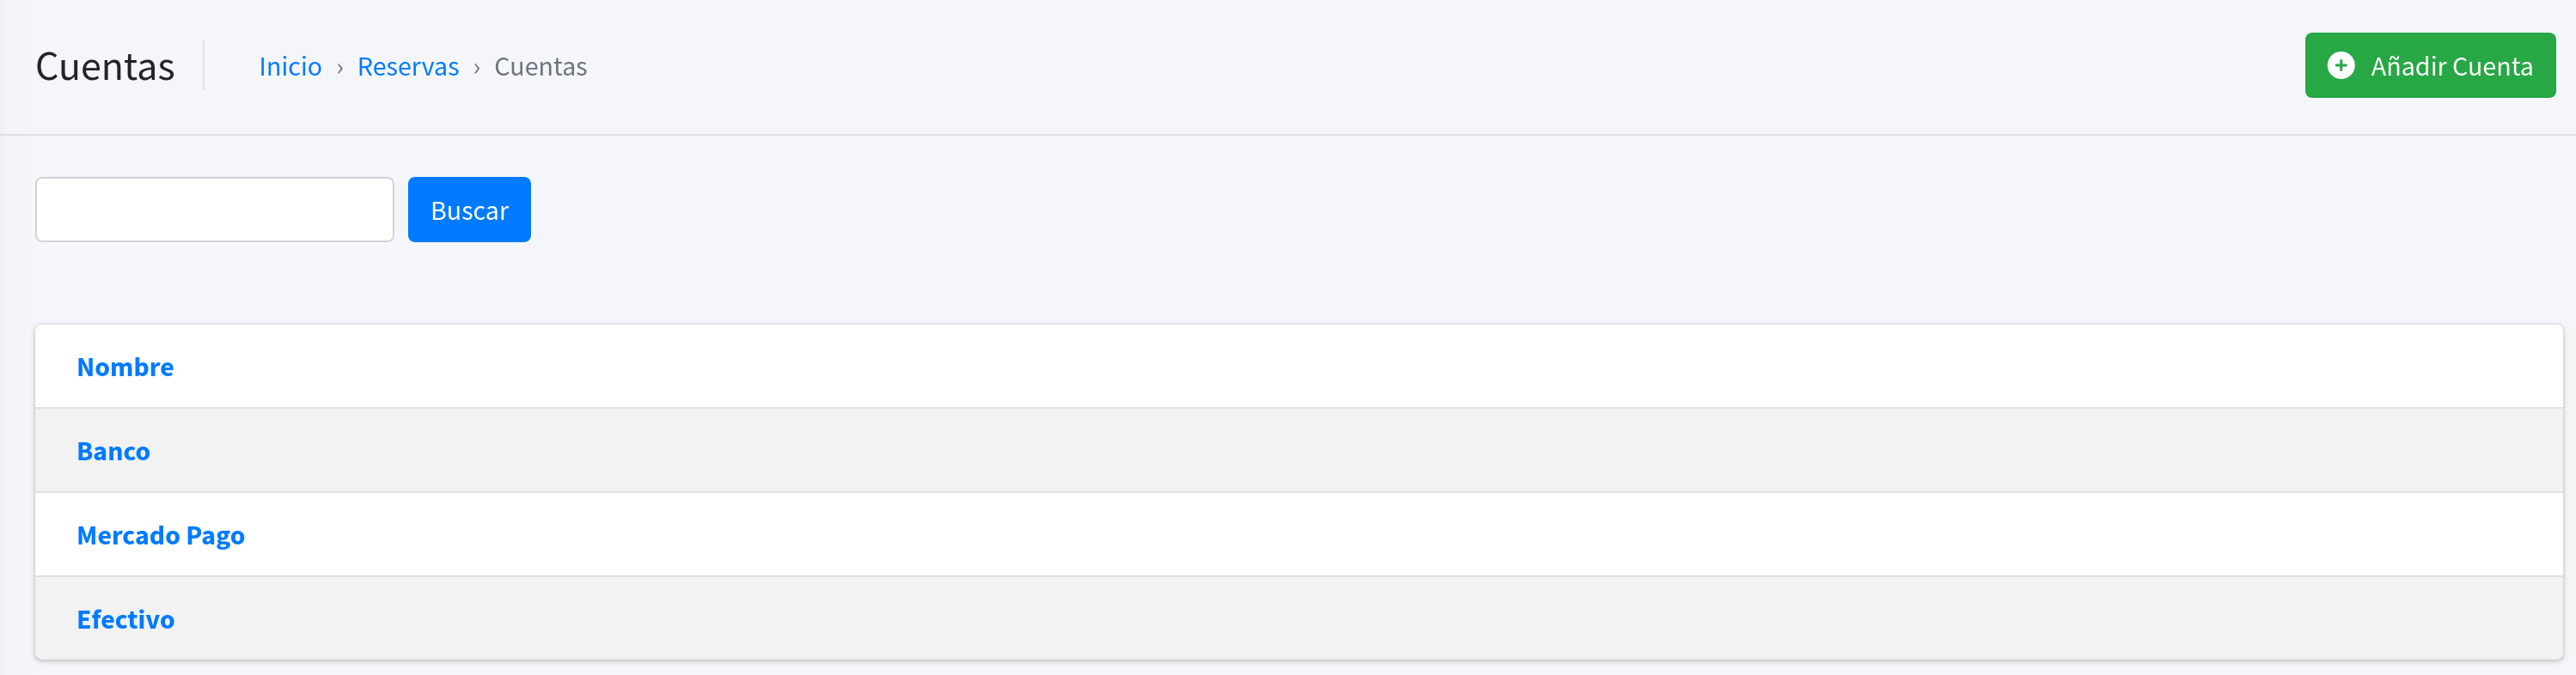Go to the Inicio breadcrumb link
The image size is (2576, 675).
point(290,67)
